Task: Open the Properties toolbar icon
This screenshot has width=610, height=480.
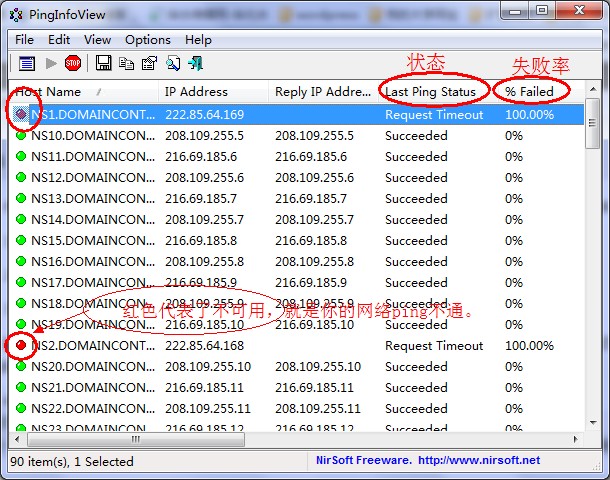Action: (149, 64)
